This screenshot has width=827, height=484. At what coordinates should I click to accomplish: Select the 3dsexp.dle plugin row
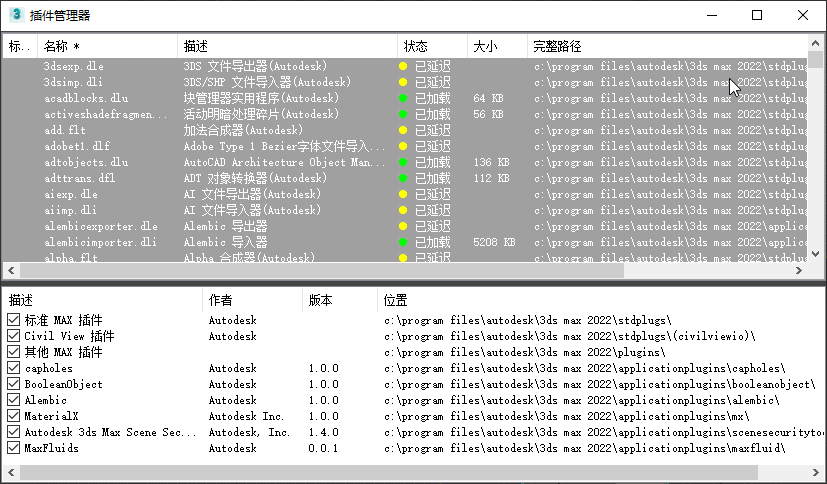point(405,66)
